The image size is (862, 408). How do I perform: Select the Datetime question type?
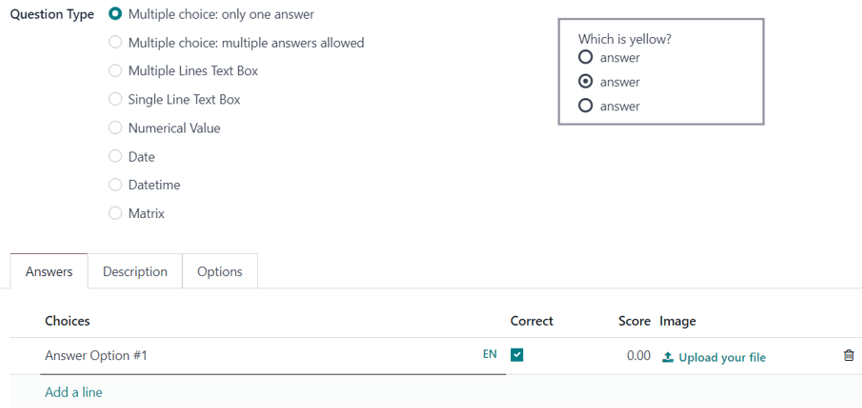click(116, 185)
